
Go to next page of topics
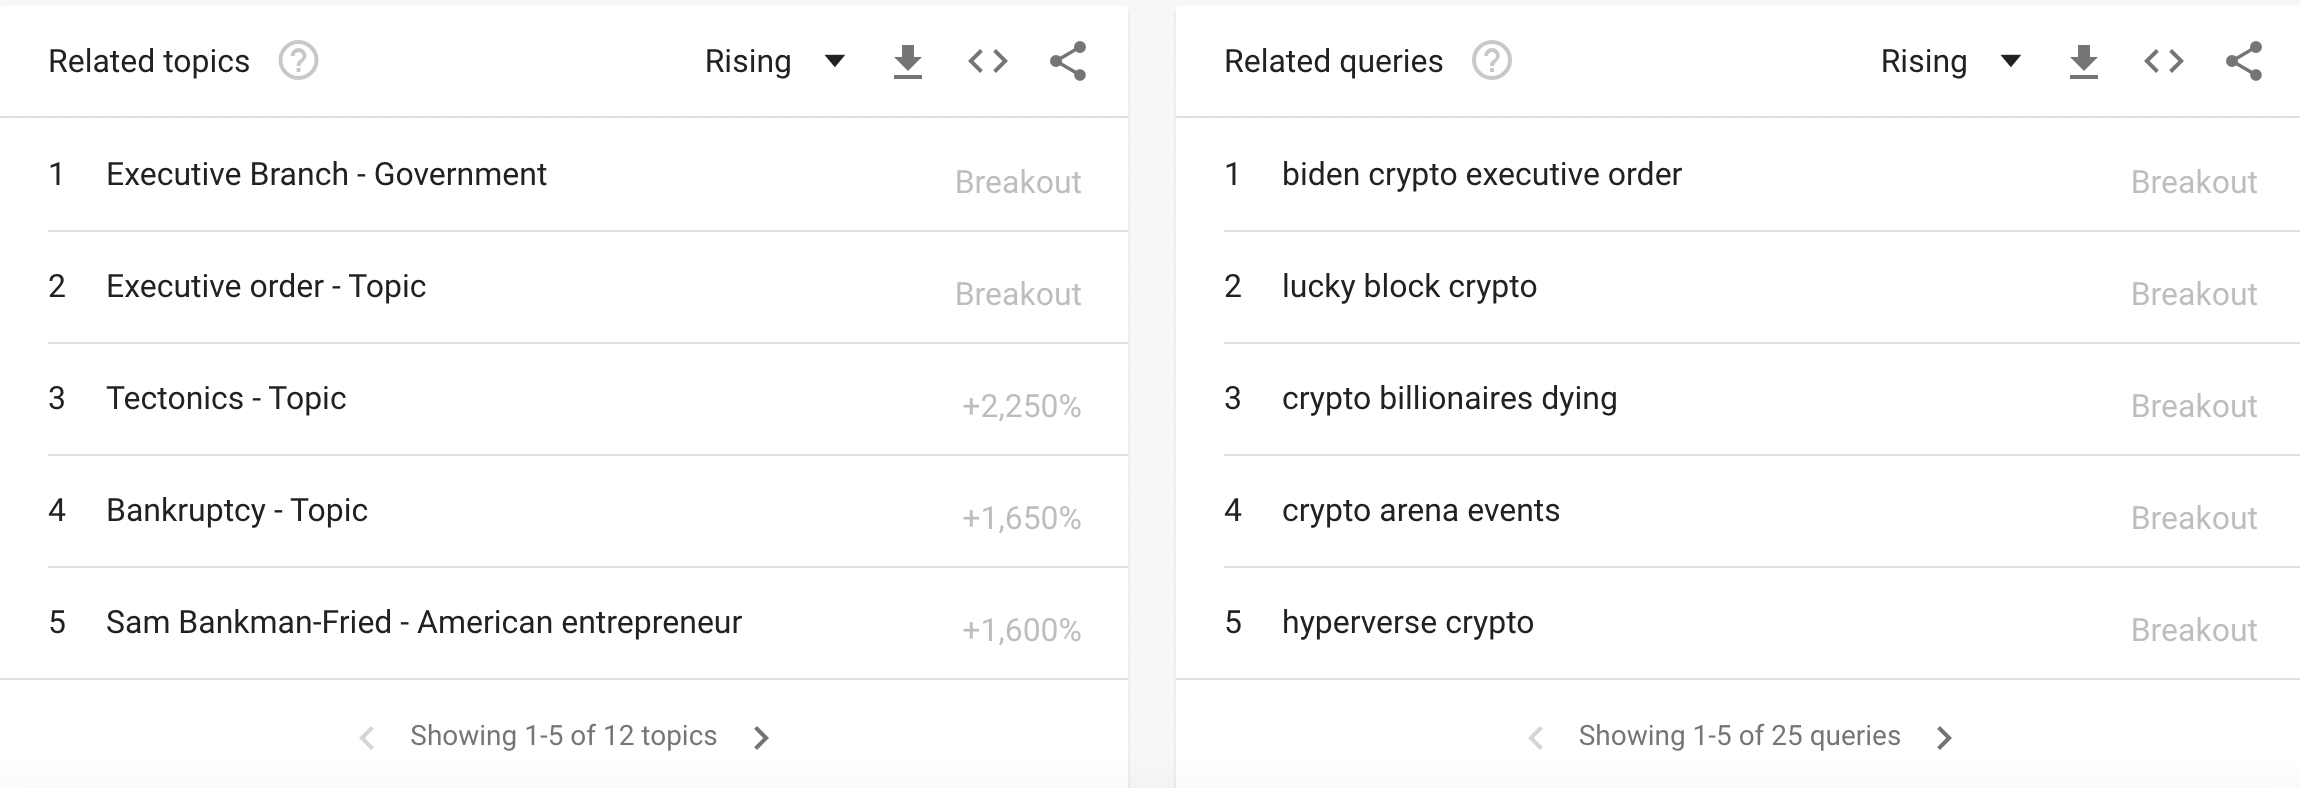[x=761, y=738]
